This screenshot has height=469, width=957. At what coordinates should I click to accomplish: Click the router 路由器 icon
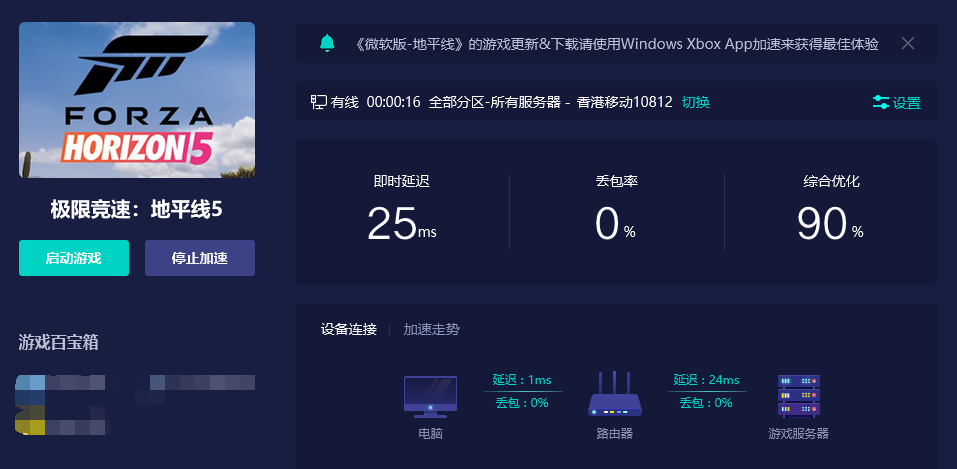click(615, 394)
